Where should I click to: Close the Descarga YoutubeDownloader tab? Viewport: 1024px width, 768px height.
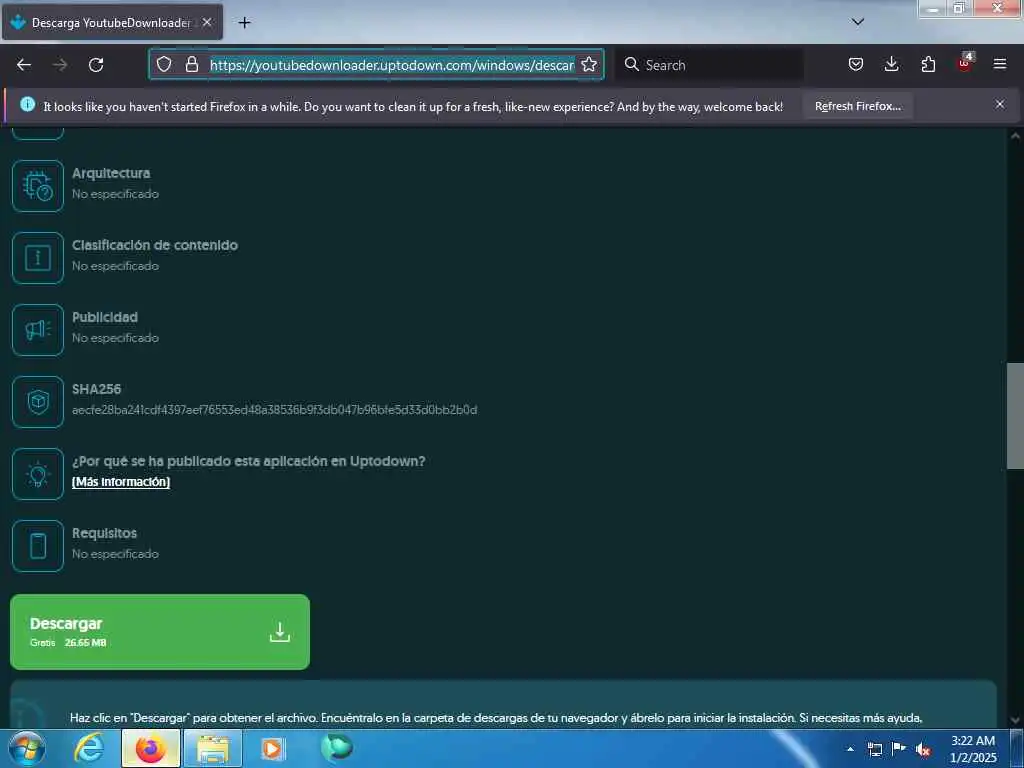pyautogui.click(x=206, y=22)
